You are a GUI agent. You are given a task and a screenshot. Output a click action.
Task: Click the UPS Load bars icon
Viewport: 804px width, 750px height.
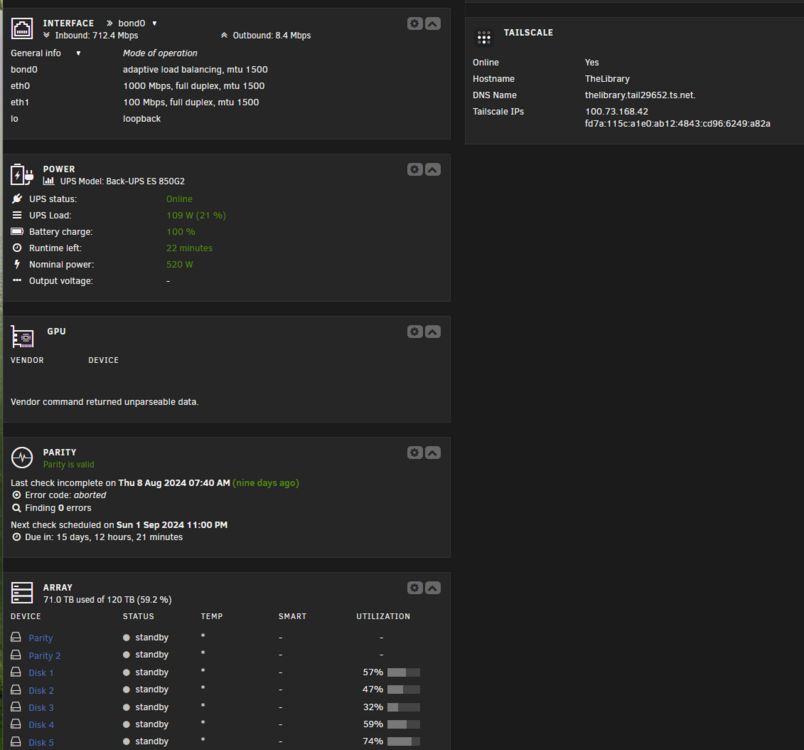point(17,215)
